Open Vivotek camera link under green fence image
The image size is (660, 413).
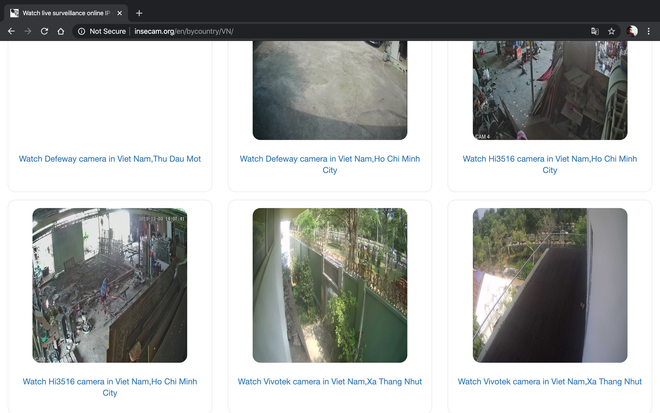330,381
